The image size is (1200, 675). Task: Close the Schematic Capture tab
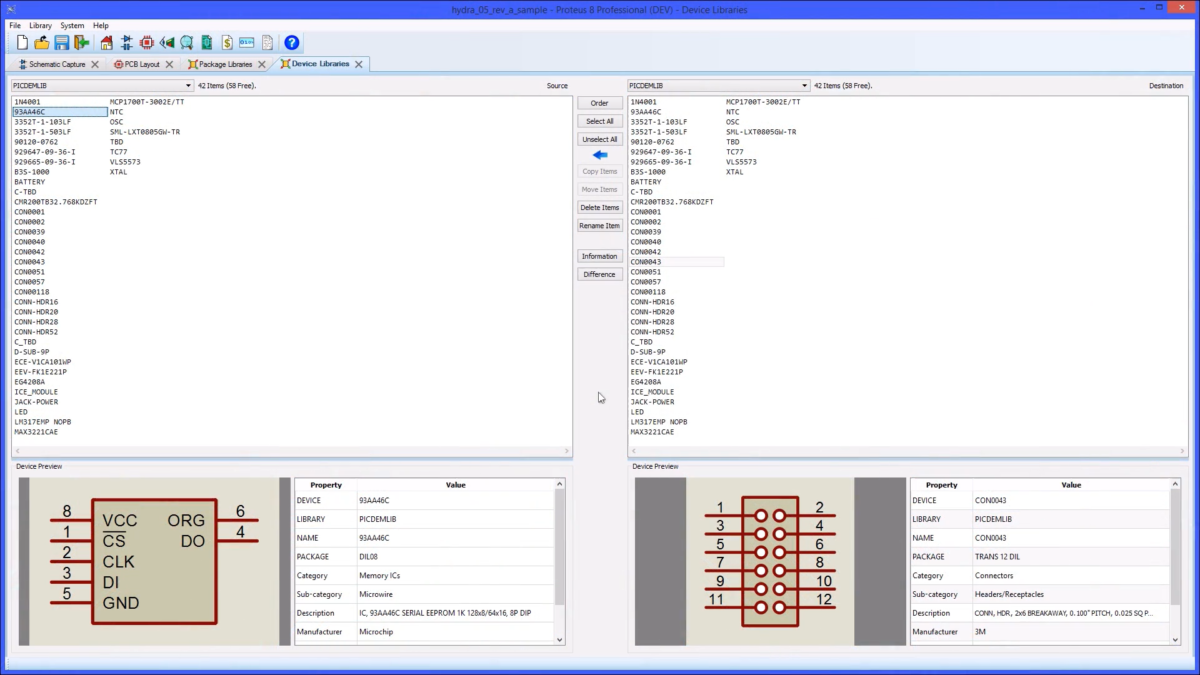pos(95,64)
